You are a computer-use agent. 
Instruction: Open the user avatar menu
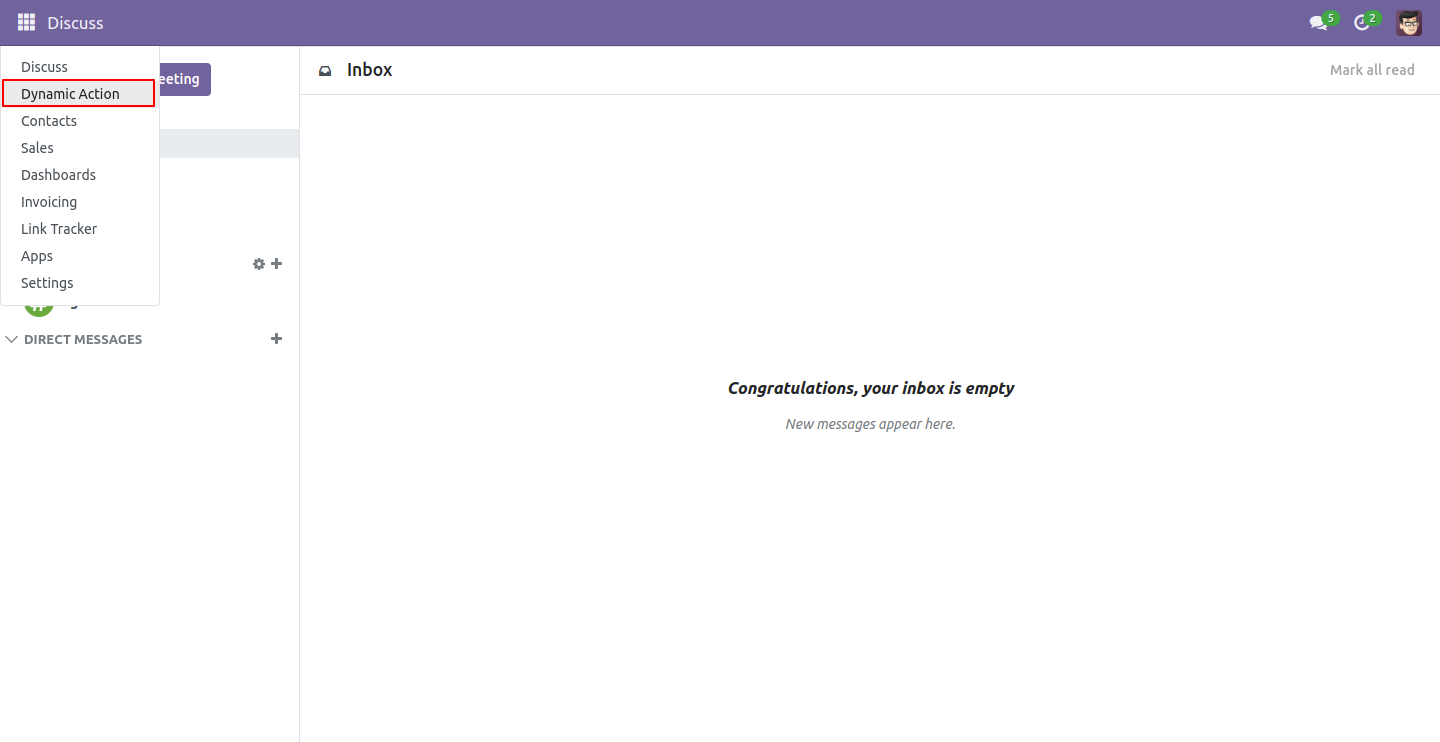[1409, 23]
